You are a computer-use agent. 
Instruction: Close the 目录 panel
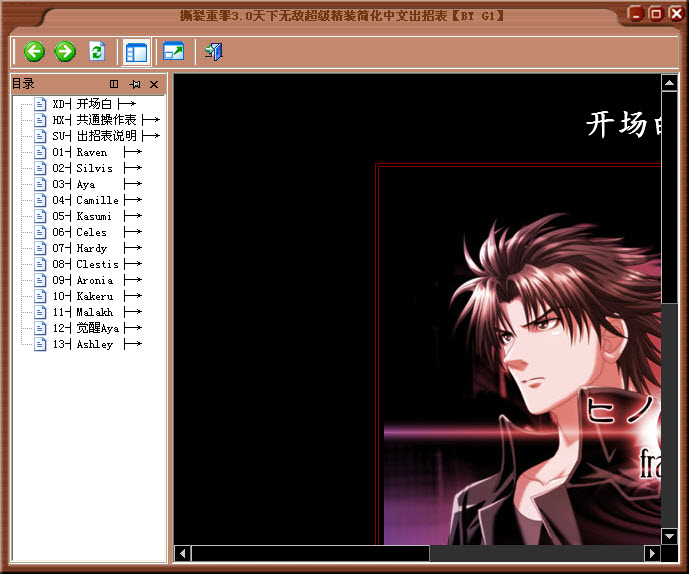coord(154,84)
